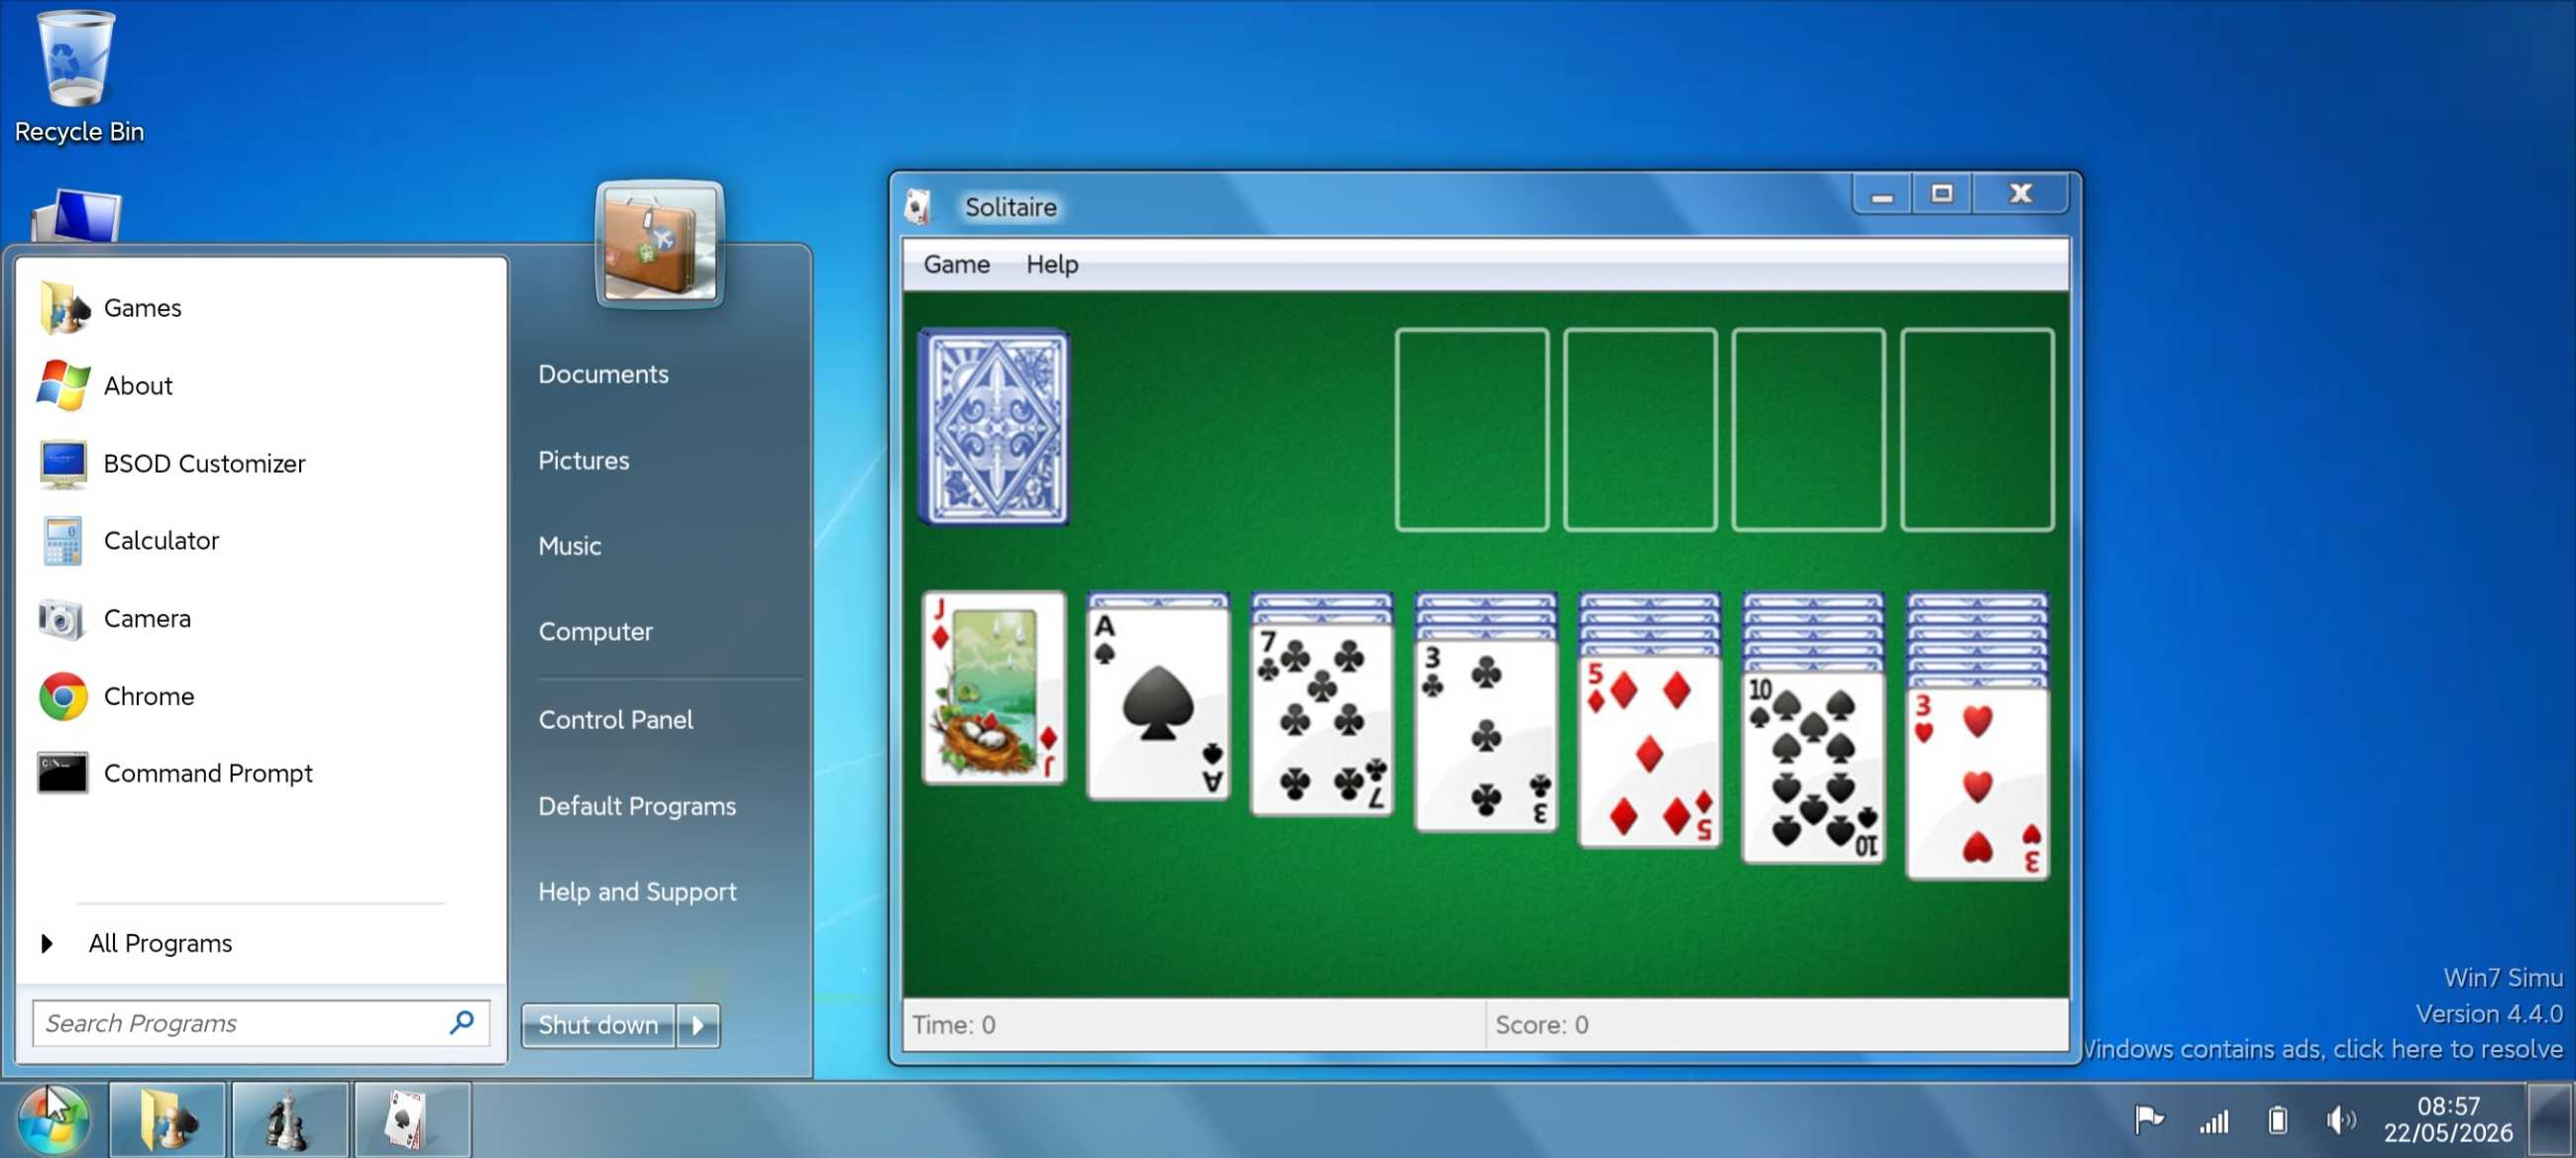This screenshot has height=1158, width=2576.
Task: Maximize the Solitaire window
Action: [1942, 194]
